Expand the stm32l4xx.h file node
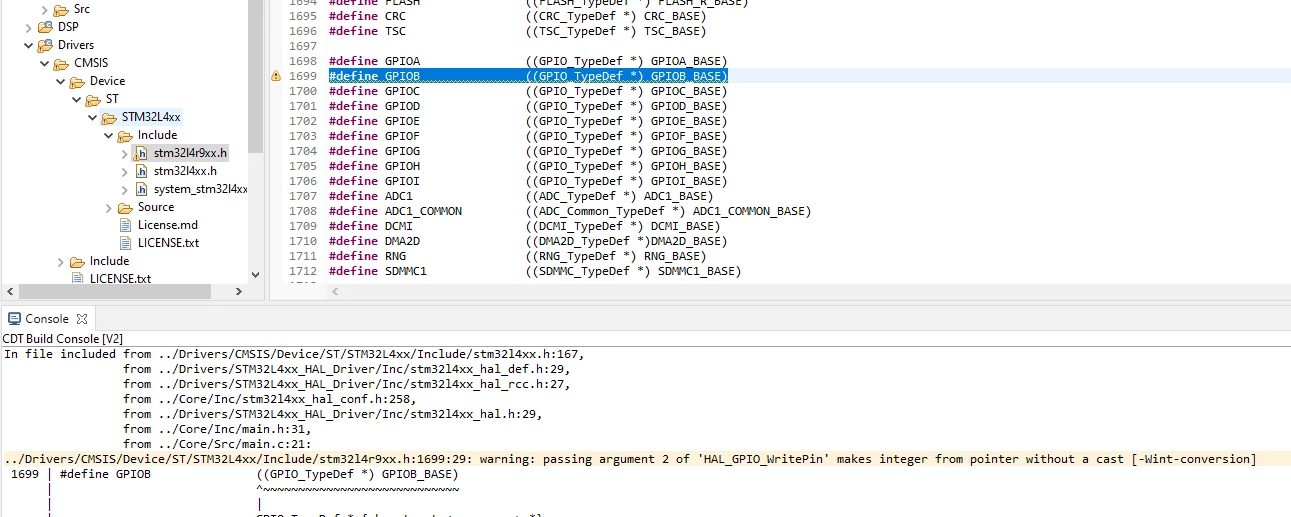The image size is (1291, 517). 124,171
